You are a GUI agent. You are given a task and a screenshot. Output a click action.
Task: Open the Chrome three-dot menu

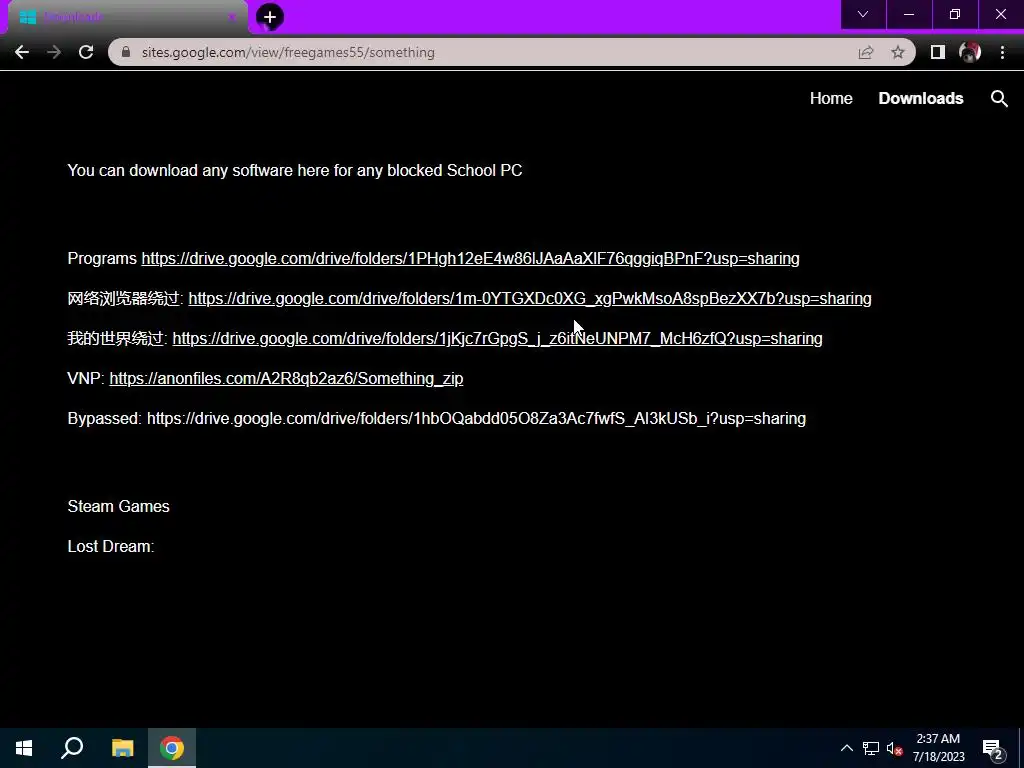(x=1002, y=52)
